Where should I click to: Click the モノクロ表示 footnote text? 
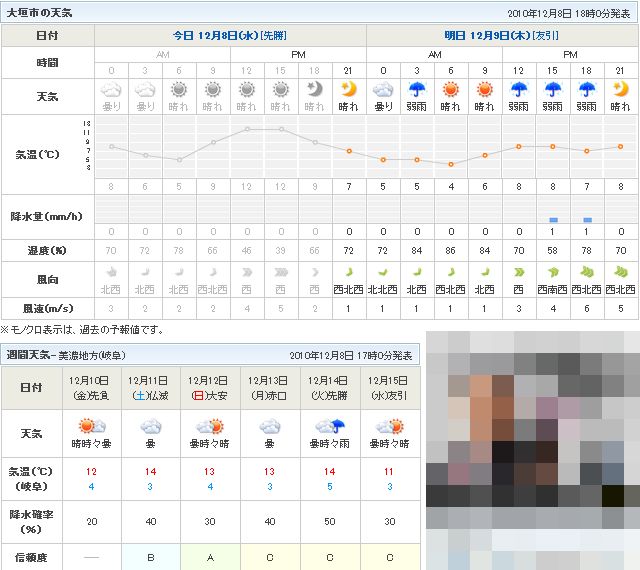pyautogui.click(x=82, y=330)
